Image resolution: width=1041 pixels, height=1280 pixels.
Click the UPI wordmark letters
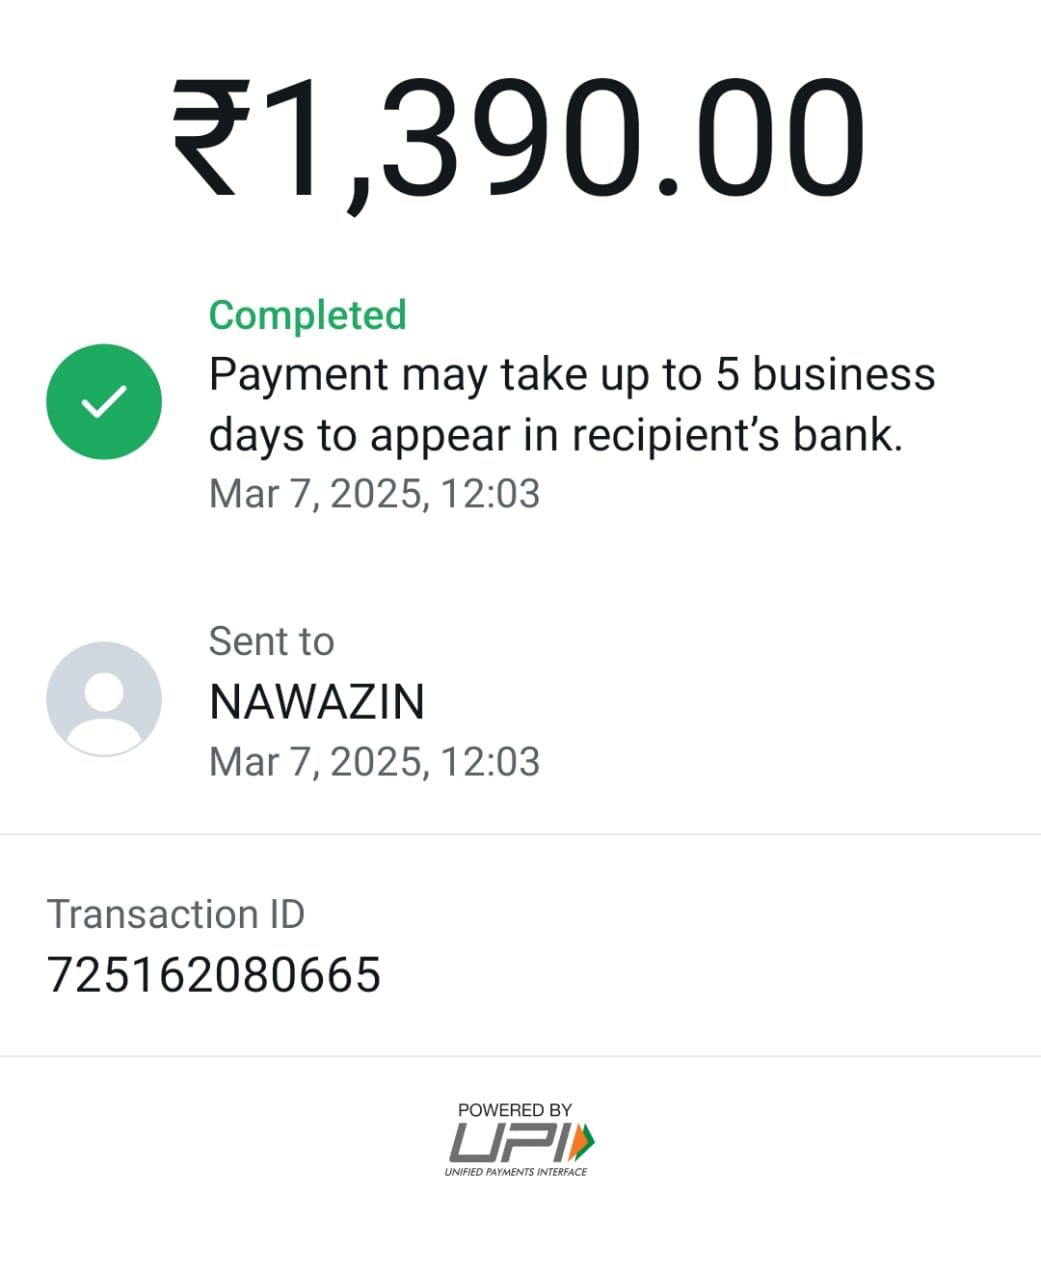coord(506,1141)
